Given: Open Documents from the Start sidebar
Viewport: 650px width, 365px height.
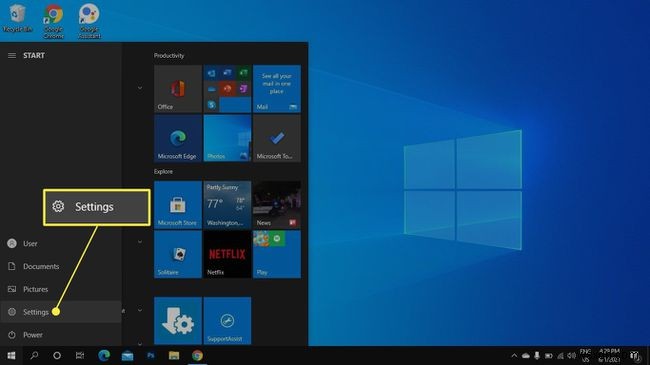Looking at the screenshot, I should [61, 266].
